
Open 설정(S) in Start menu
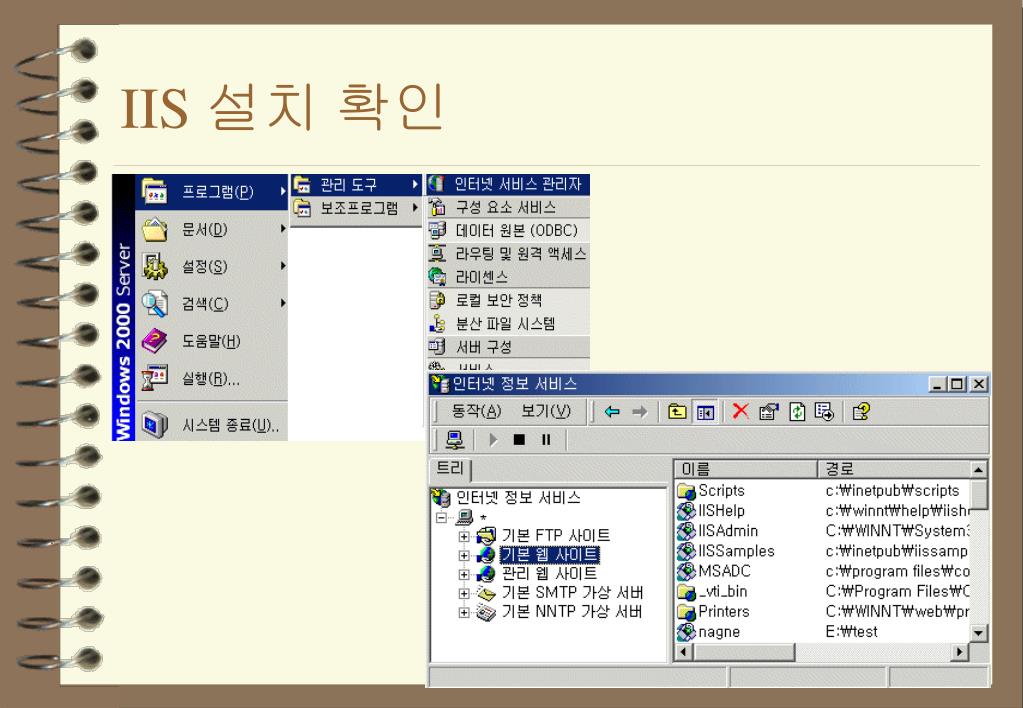212,266
